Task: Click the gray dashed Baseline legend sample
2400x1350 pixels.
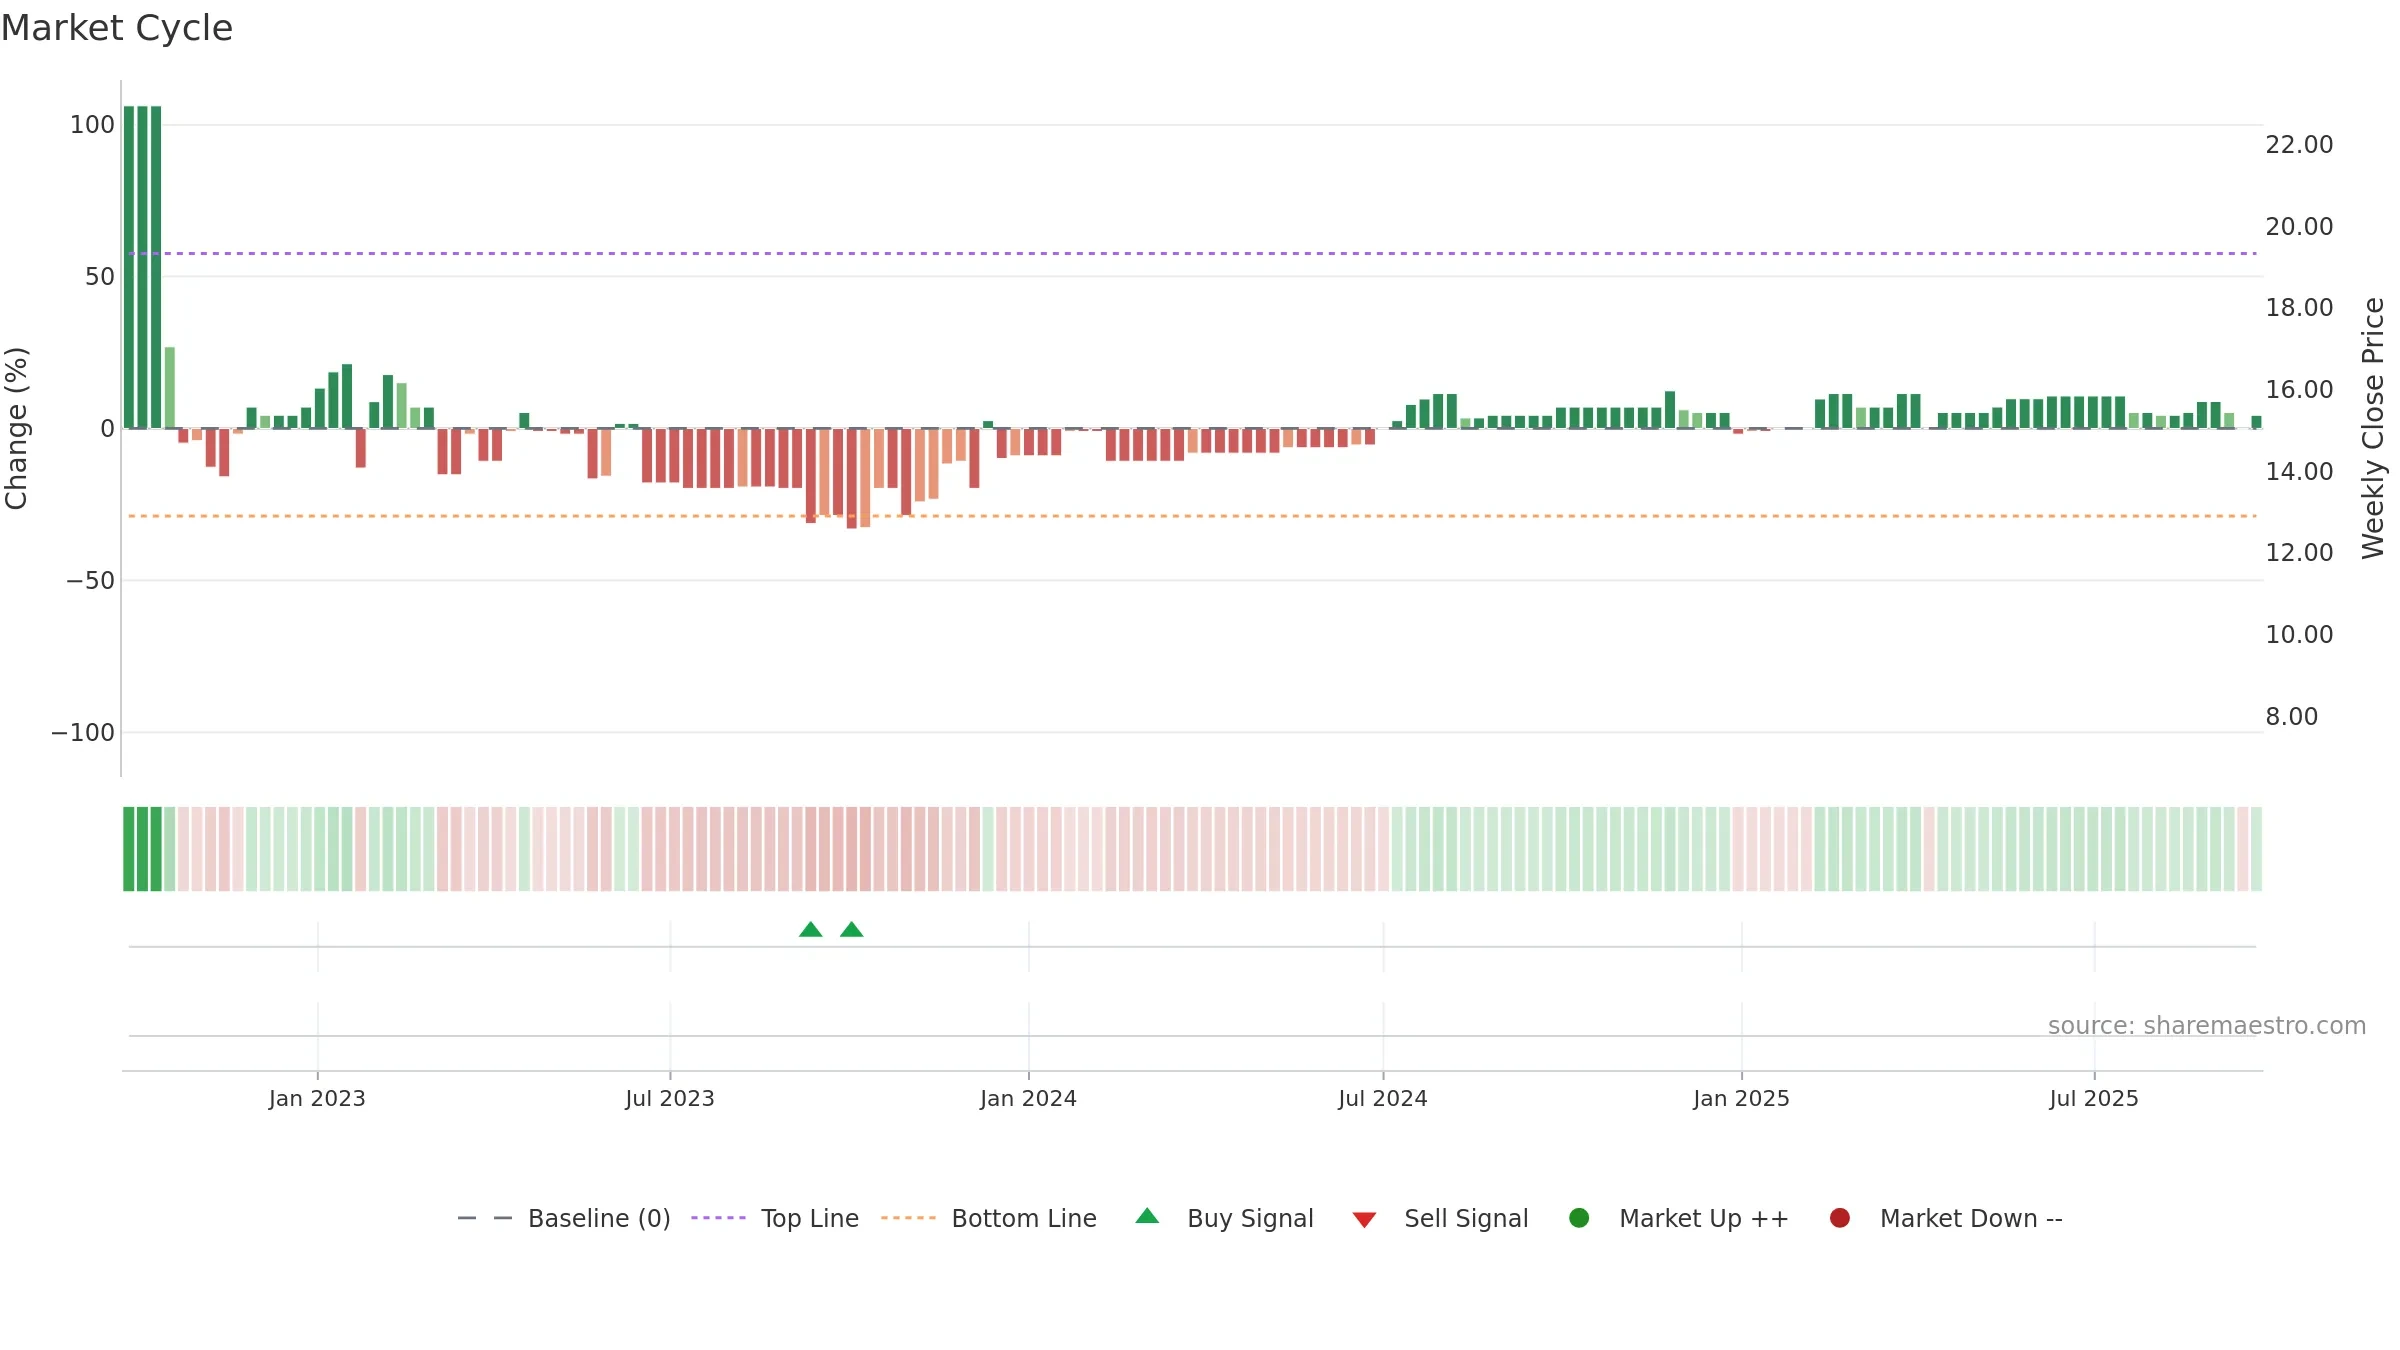Action: tap(485, 1218)
